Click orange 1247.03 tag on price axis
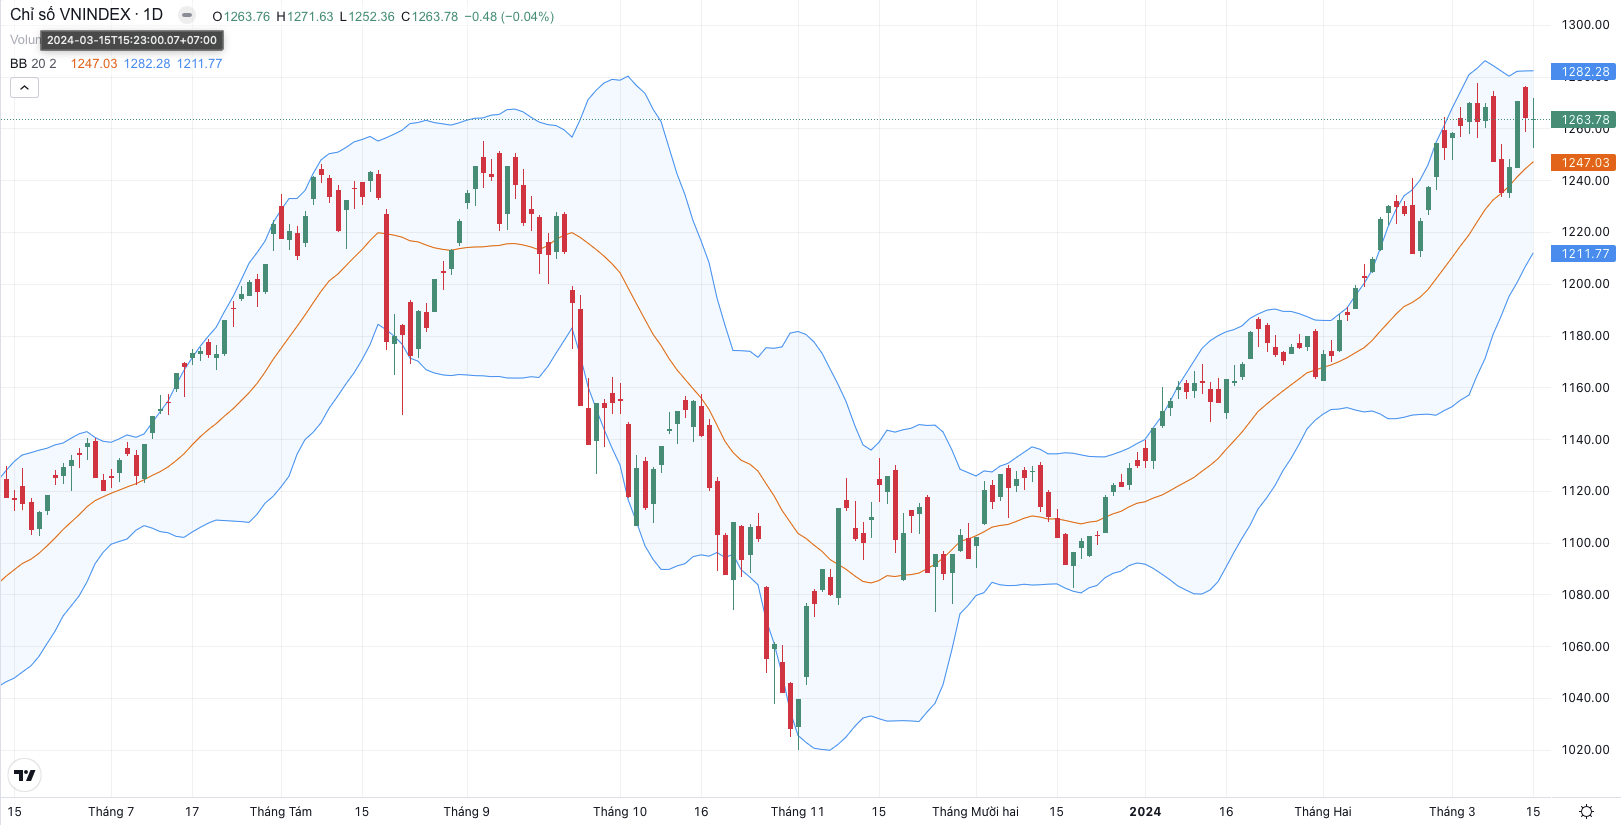This screenshot has width=1621, height=825. (1583, 163)
